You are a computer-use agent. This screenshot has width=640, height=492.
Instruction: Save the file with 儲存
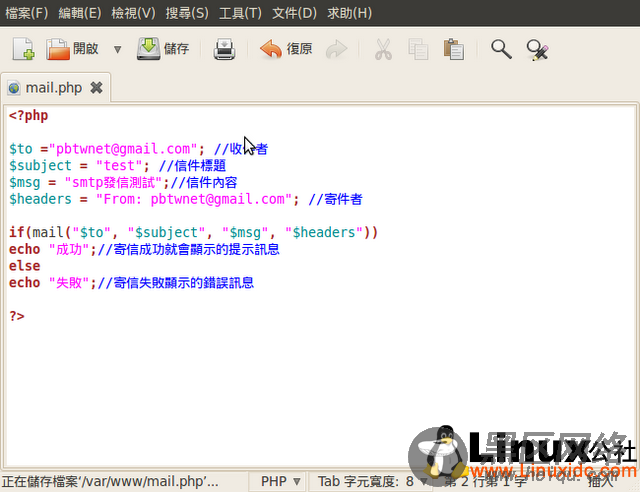tap(163, 49)
